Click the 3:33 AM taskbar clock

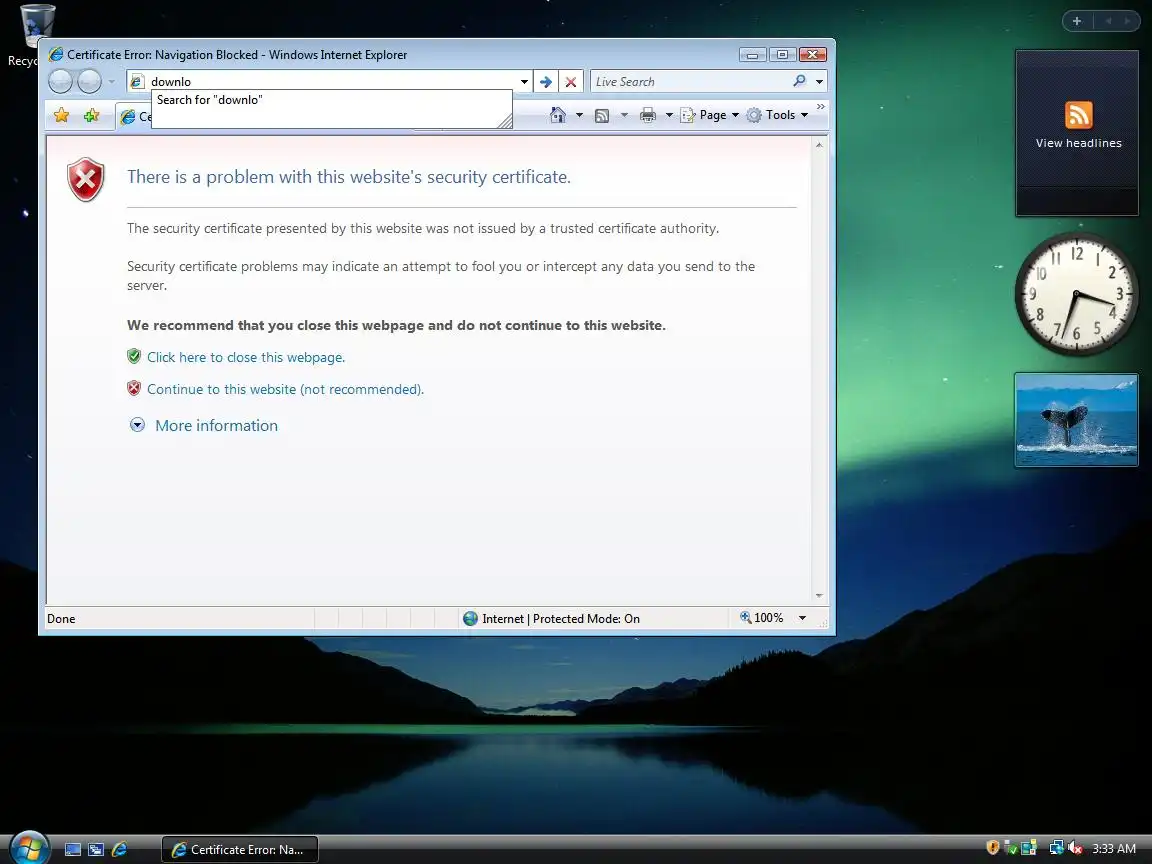(x=1114, y=849)
